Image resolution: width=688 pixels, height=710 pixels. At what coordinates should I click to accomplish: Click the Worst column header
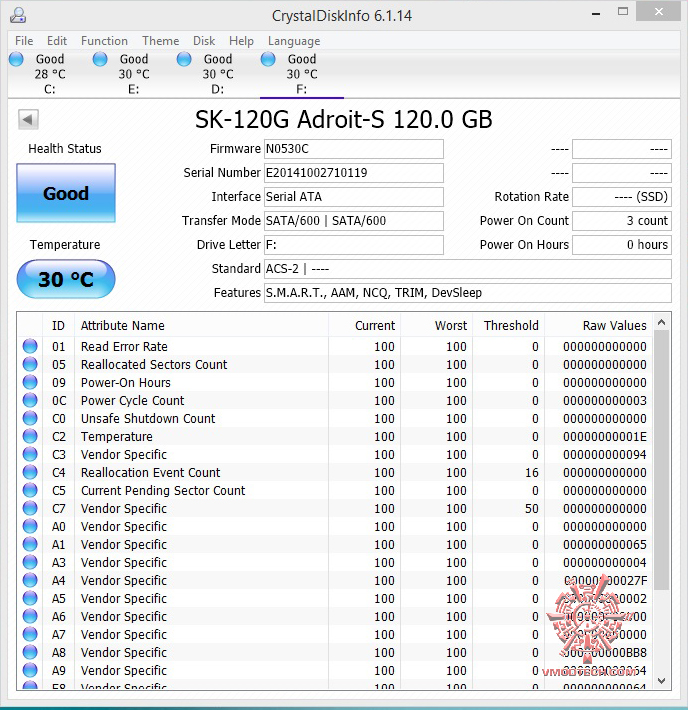[x=436, y=326]
